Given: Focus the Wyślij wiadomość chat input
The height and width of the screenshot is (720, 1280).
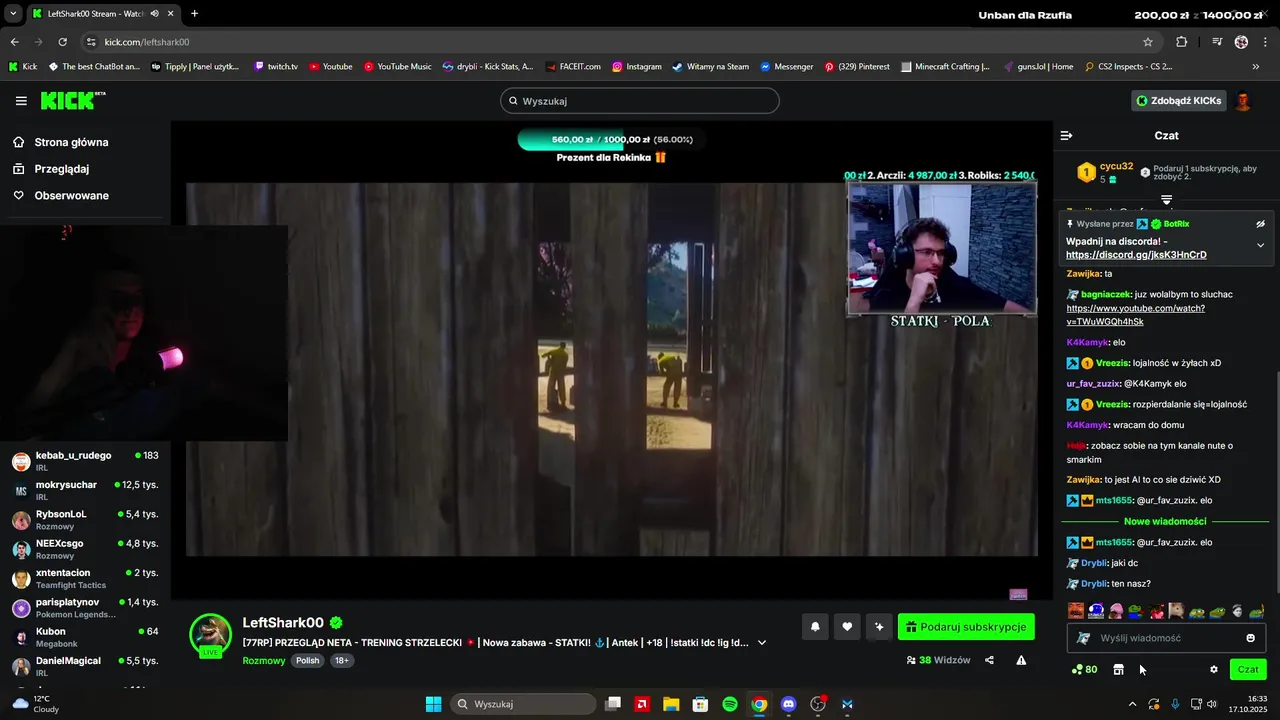Looking at the screenshot, I should [1167, 638].
